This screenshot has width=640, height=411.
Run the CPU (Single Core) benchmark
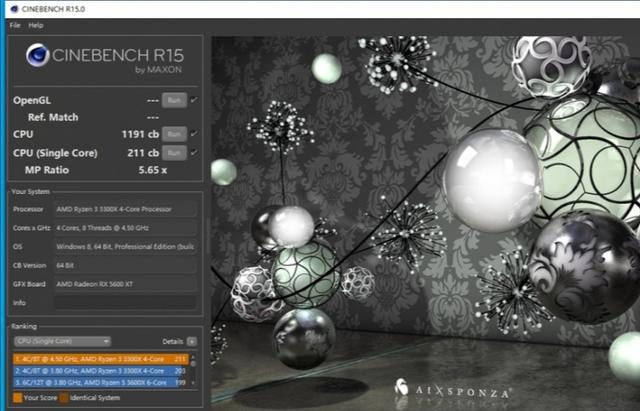point(174,152)
